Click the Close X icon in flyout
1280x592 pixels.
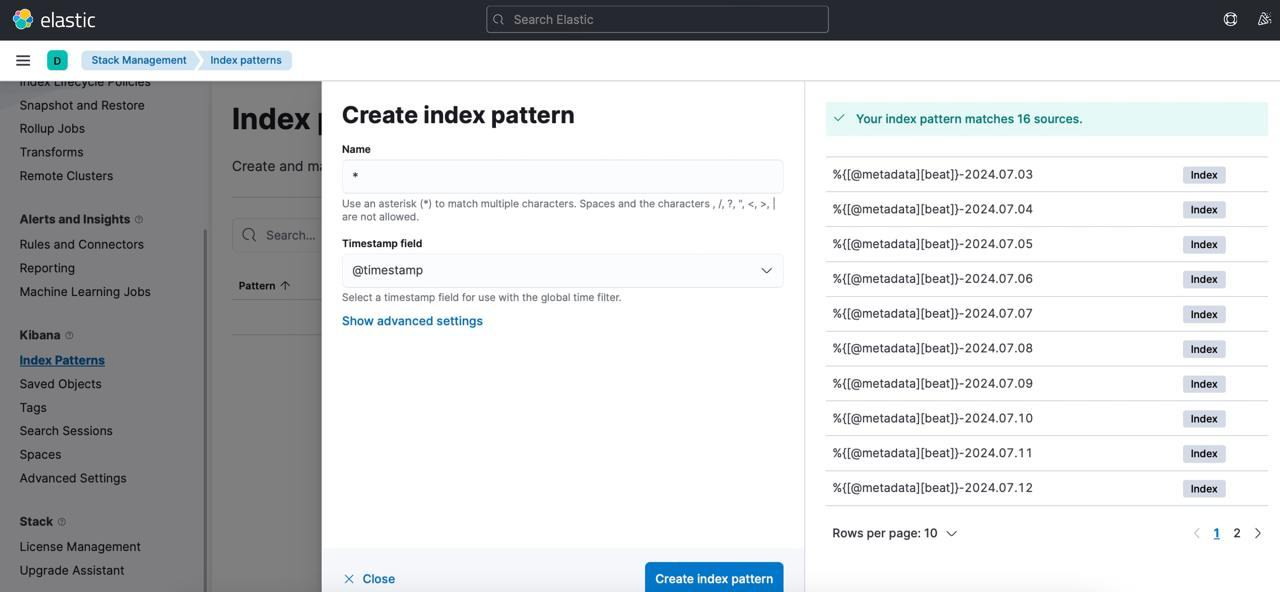(x=349, y=579)
